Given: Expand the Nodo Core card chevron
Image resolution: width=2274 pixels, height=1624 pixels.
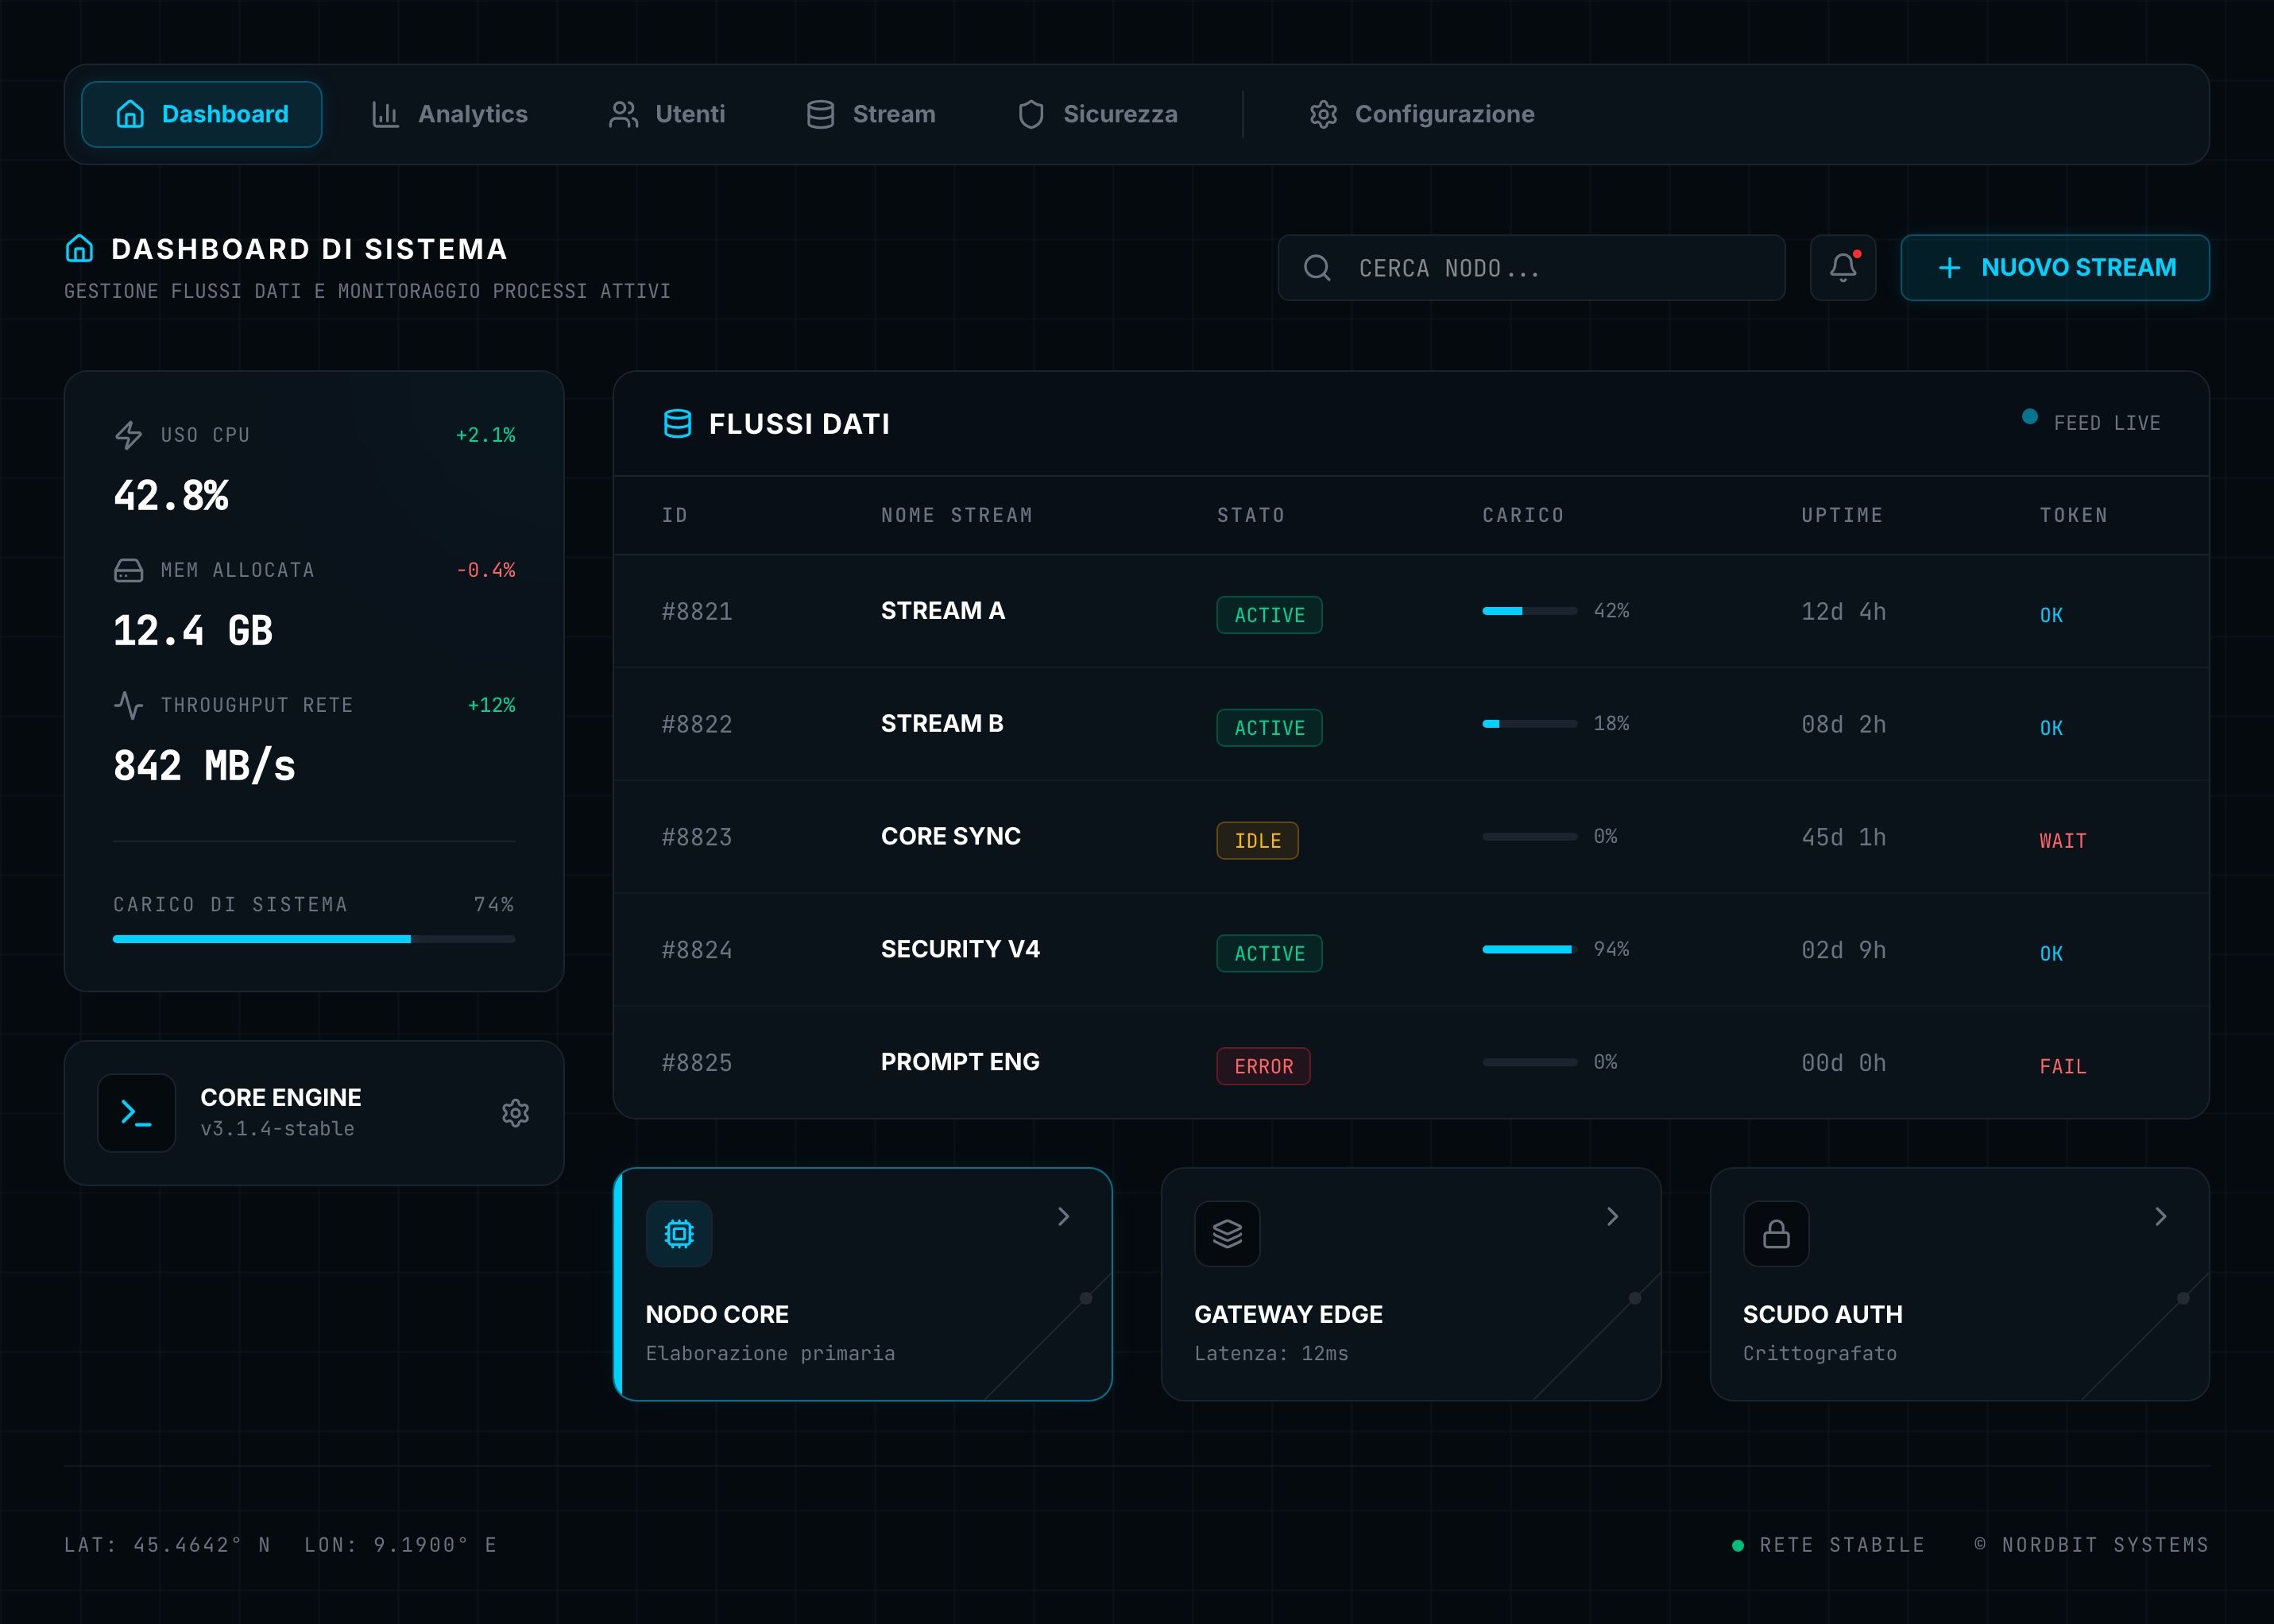Looking at the screenshot, I should 1063,1217.
